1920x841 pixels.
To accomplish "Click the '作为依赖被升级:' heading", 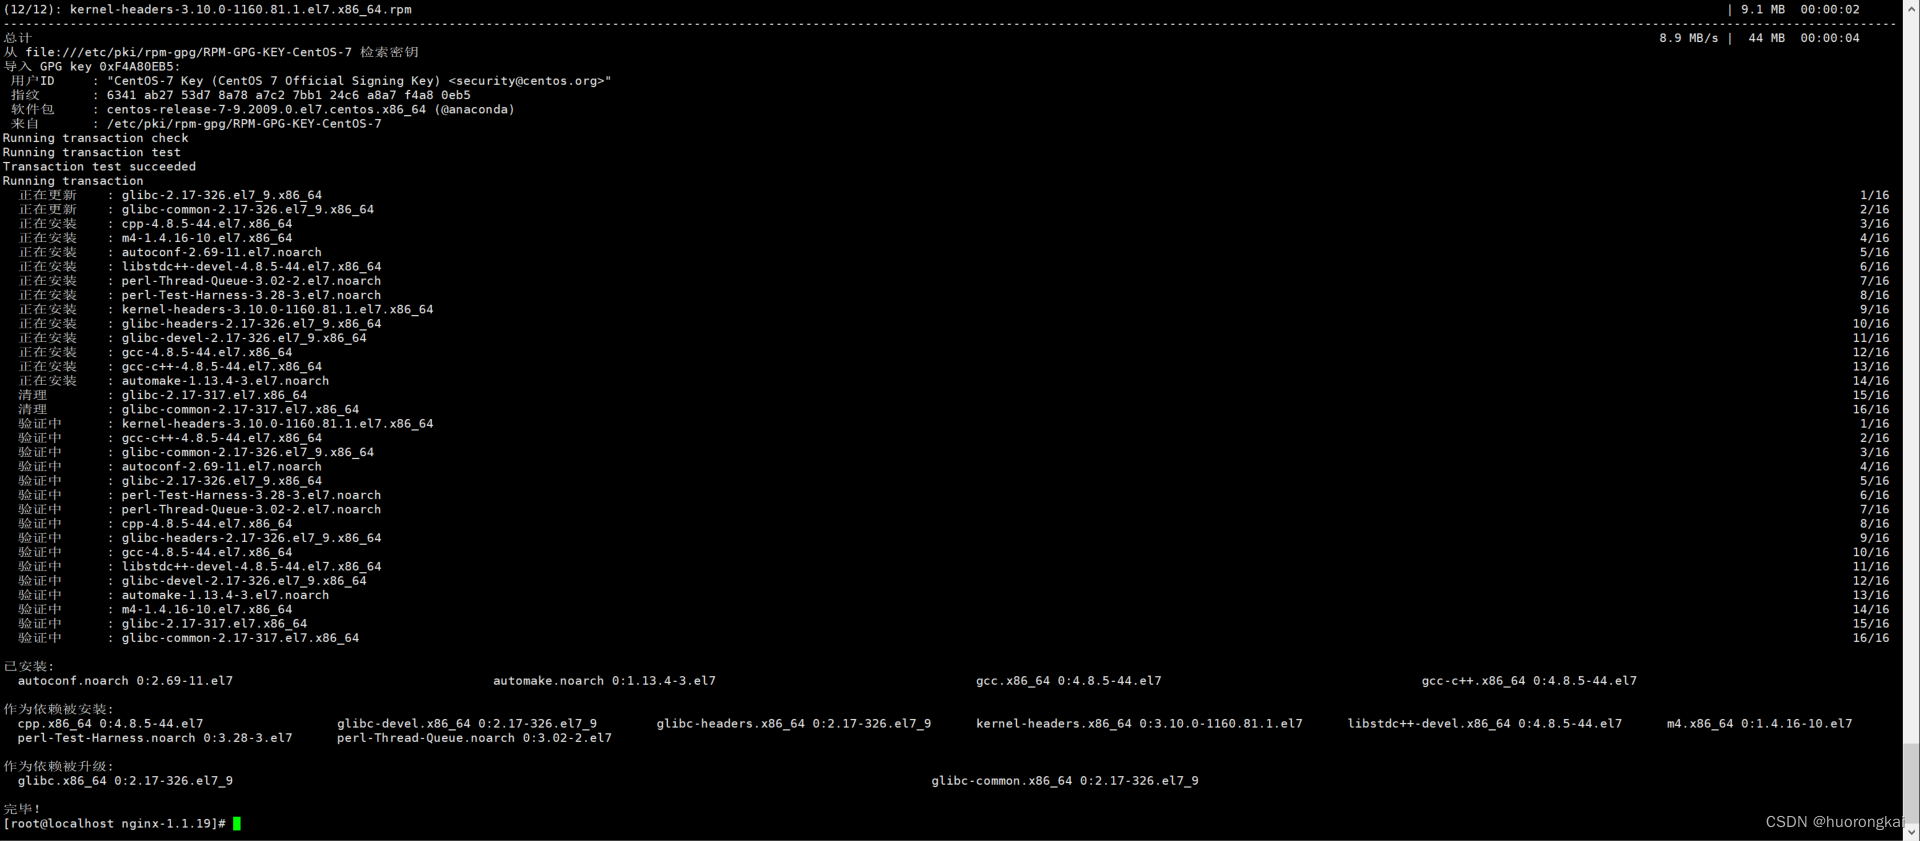I will pos(59,766).
